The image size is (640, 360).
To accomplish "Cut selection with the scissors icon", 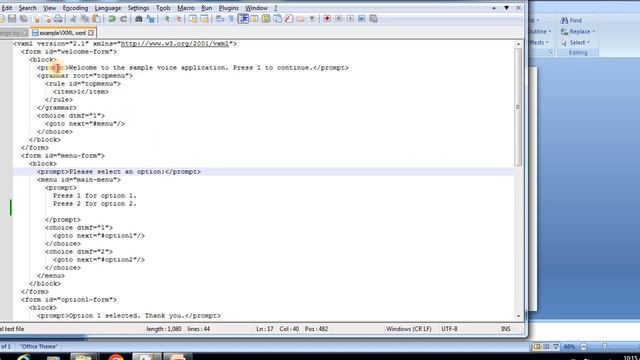I will pos(73,19).
